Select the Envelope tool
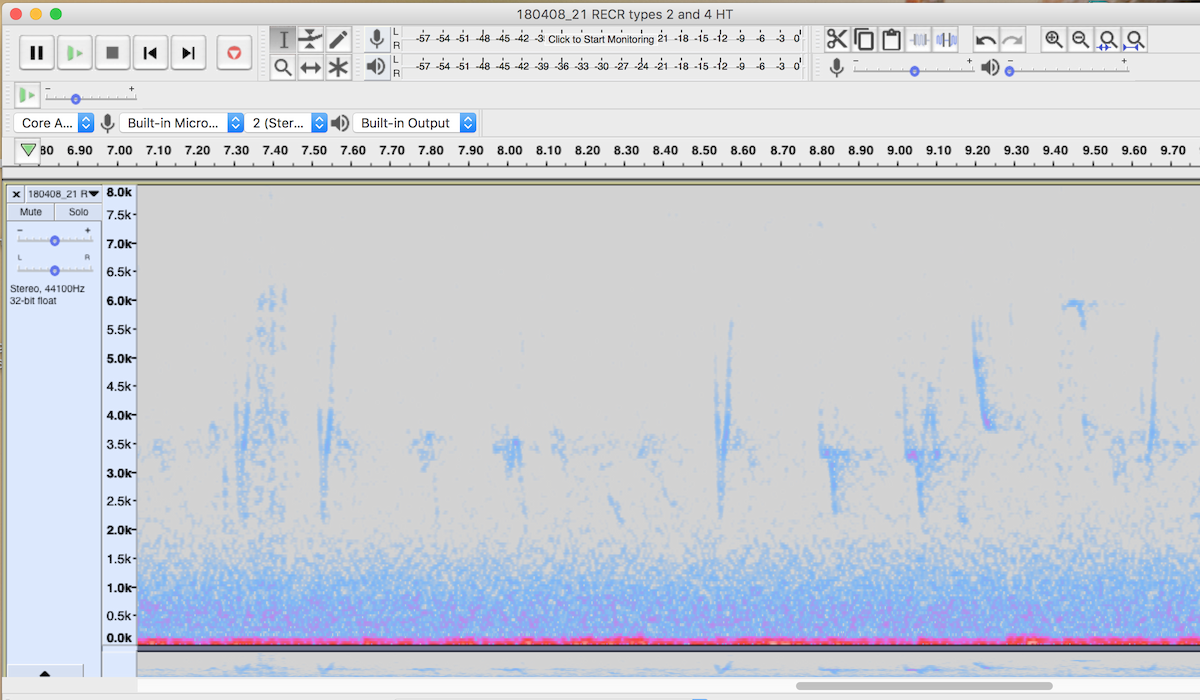 311,40
